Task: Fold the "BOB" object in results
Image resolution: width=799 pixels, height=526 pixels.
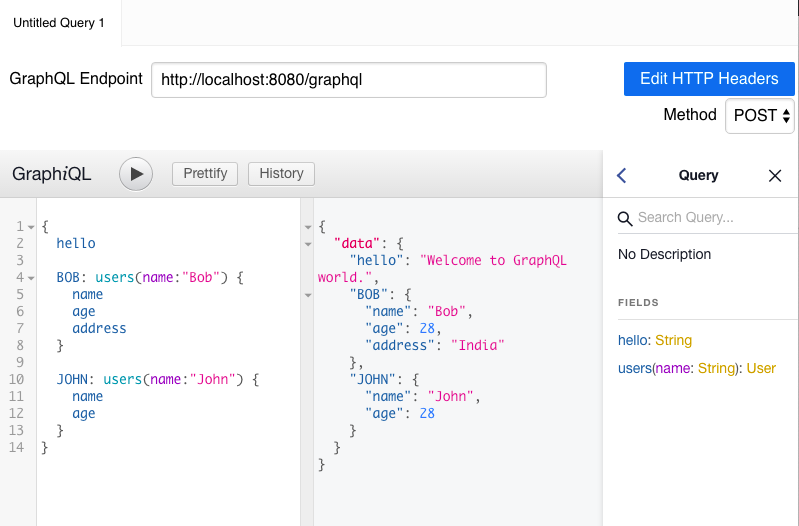Action: pos(308,295)
